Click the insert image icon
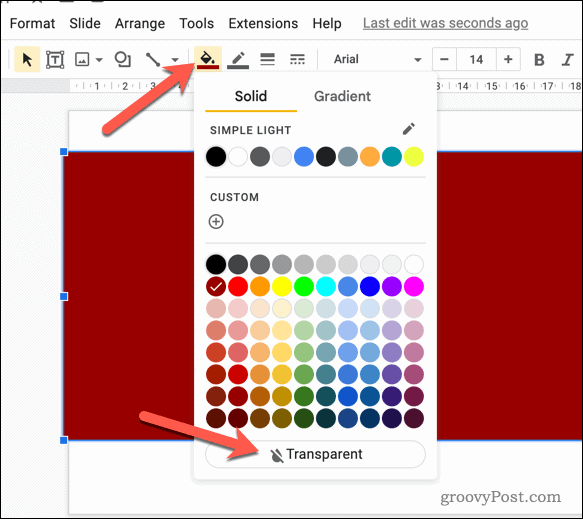Viewport: 583px width, 520px height. click(x=82, y=59)
